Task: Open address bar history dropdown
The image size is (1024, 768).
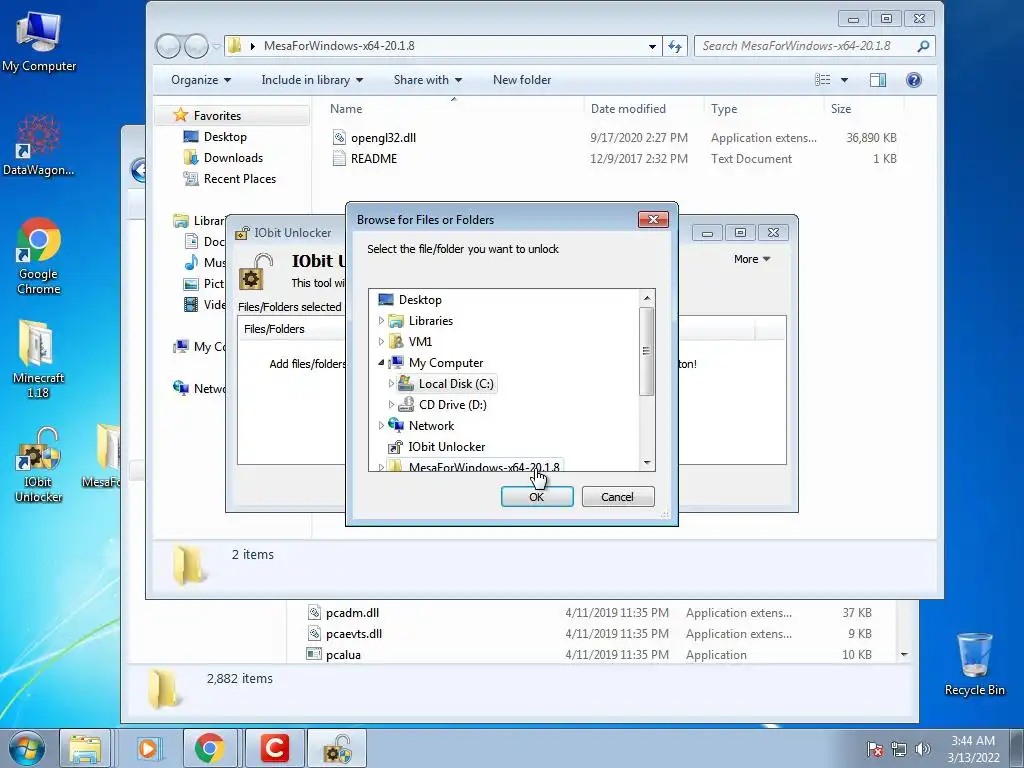Action: [x=652, y=46]
